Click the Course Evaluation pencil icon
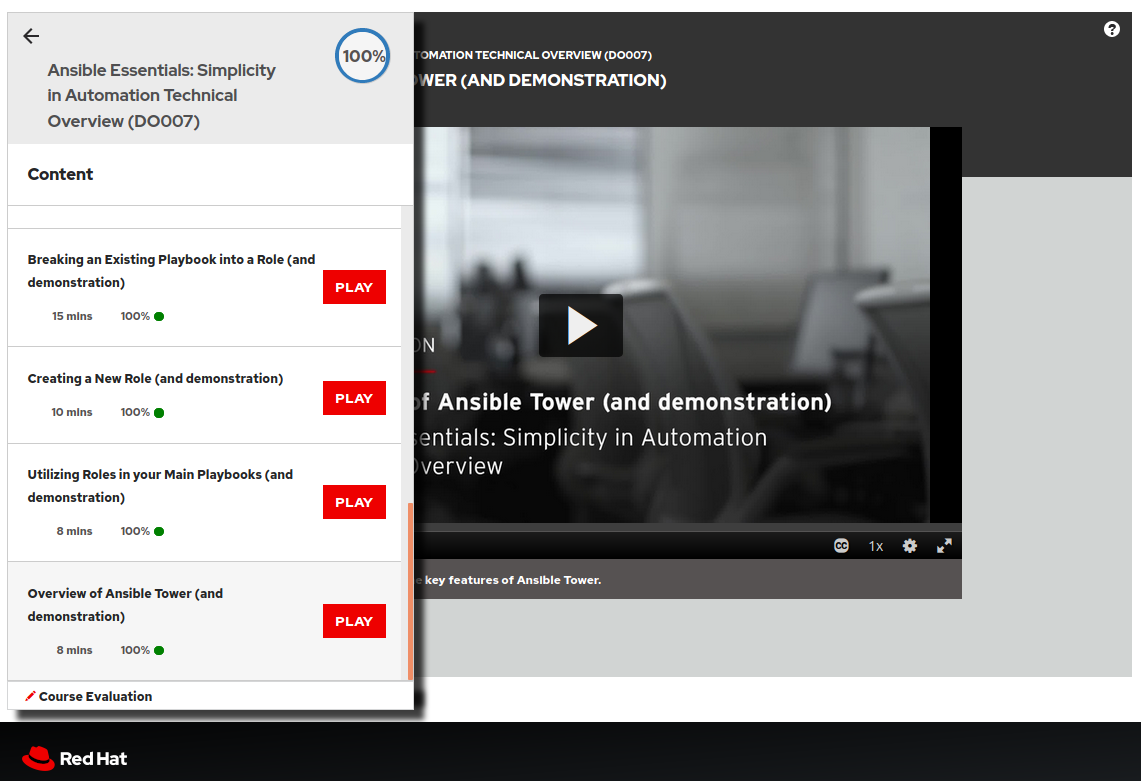This screenshot has height=781, width=1141. click(x=30, y=697)
